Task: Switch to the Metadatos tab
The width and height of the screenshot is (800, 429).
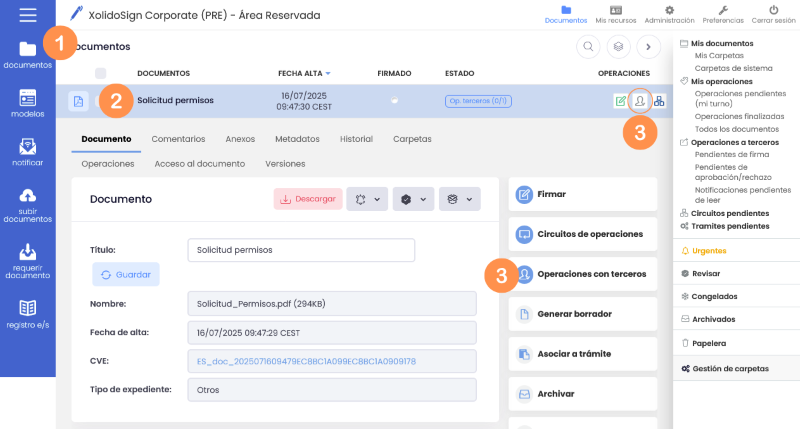Action: pyautogui.click(x=297, y=139)
